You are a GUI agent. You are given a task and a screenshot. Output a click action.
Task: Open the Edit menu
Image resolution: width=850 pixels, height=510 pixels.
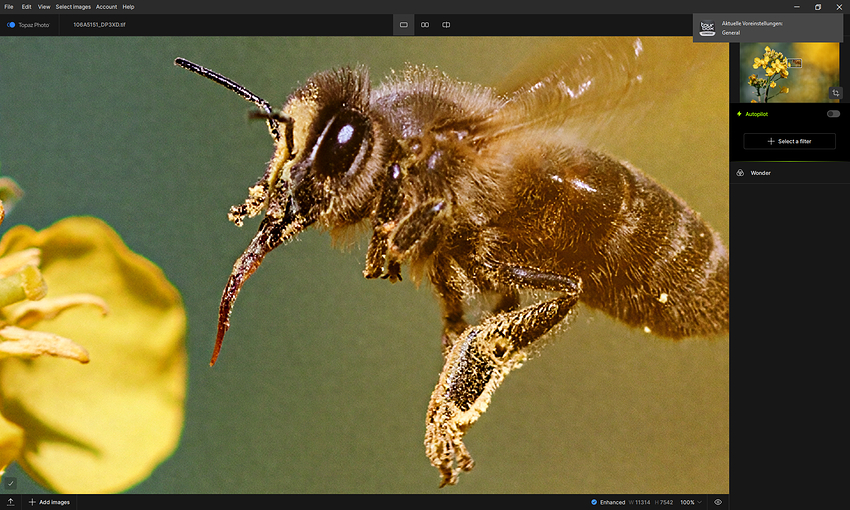(27, 7)
